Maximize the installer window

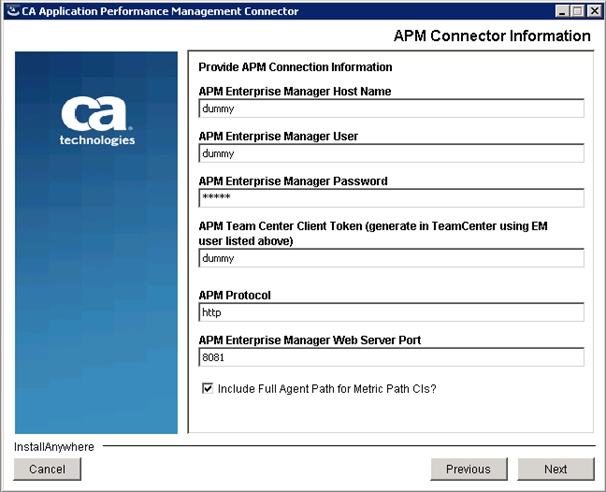point(578,11)
